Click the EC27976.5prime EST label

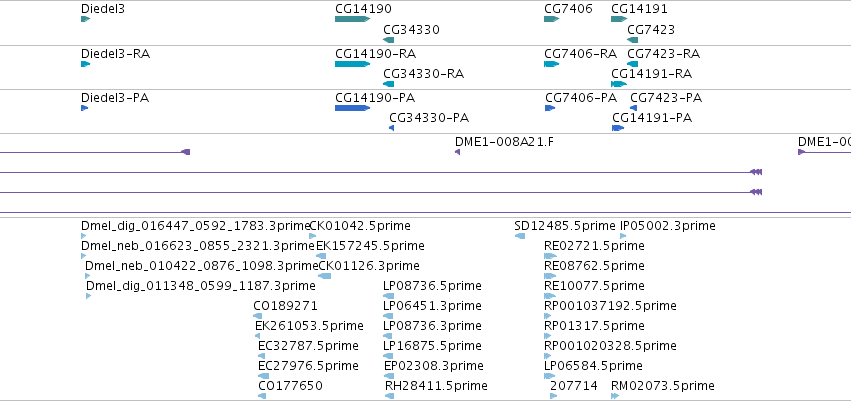[308, 366]
